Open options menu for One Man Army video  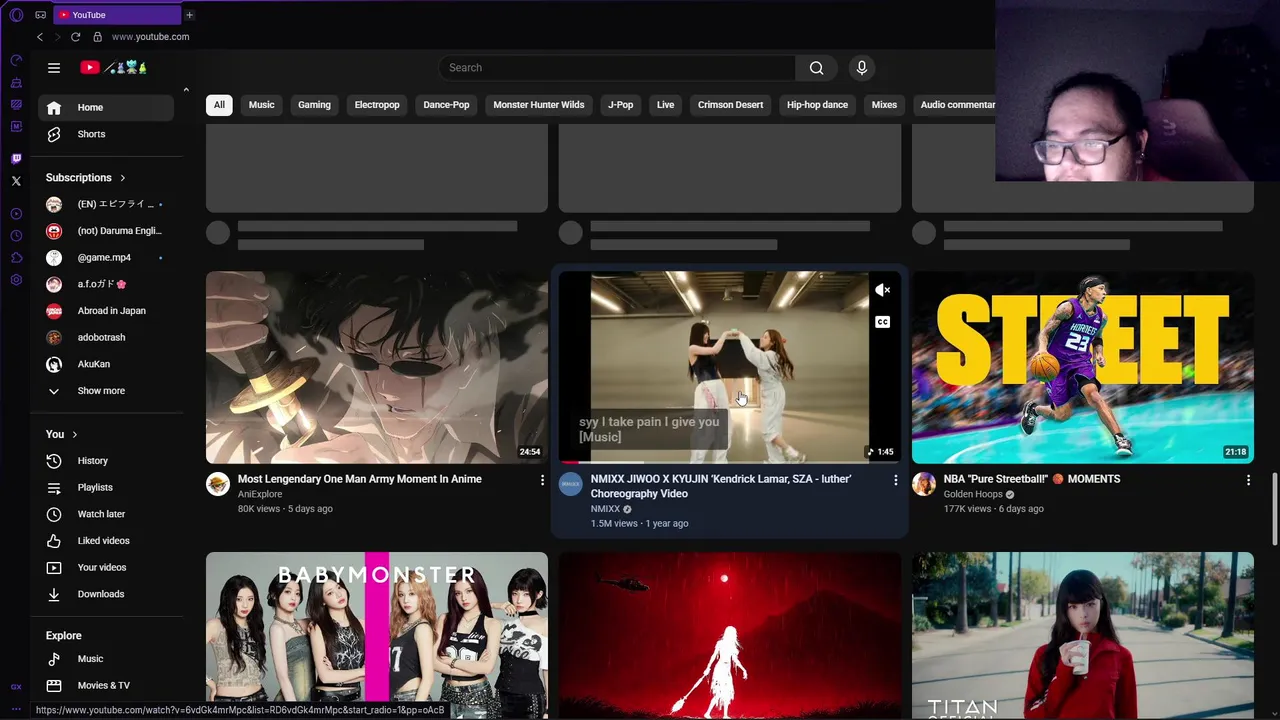click(x=542, y=480)
